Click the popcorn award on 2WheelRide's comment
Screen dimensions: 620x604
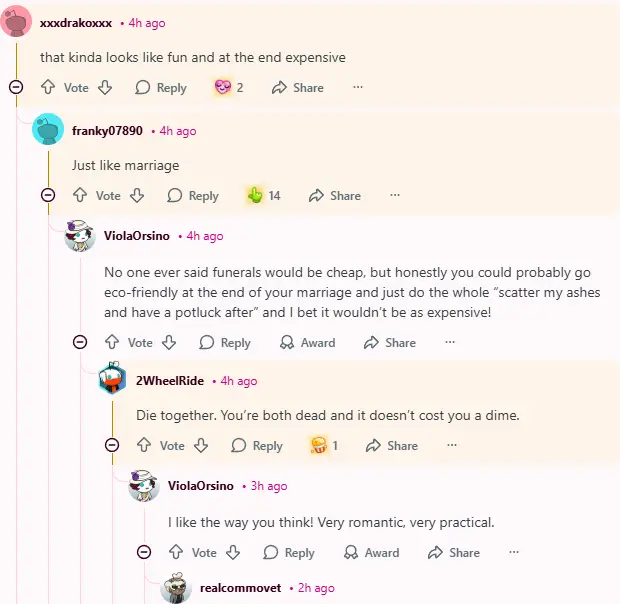[x=319, y=446]
